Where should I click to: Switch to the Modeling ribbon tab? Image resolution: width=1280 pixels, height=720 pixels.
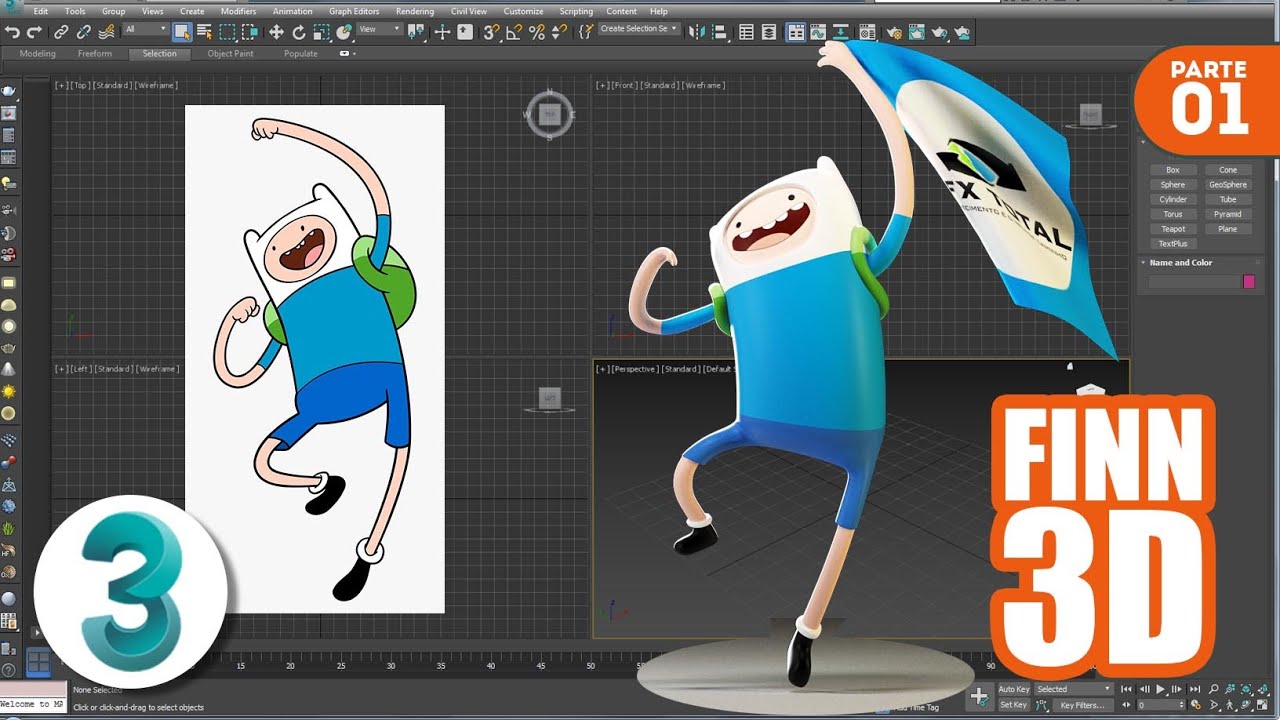coord(38,54)
